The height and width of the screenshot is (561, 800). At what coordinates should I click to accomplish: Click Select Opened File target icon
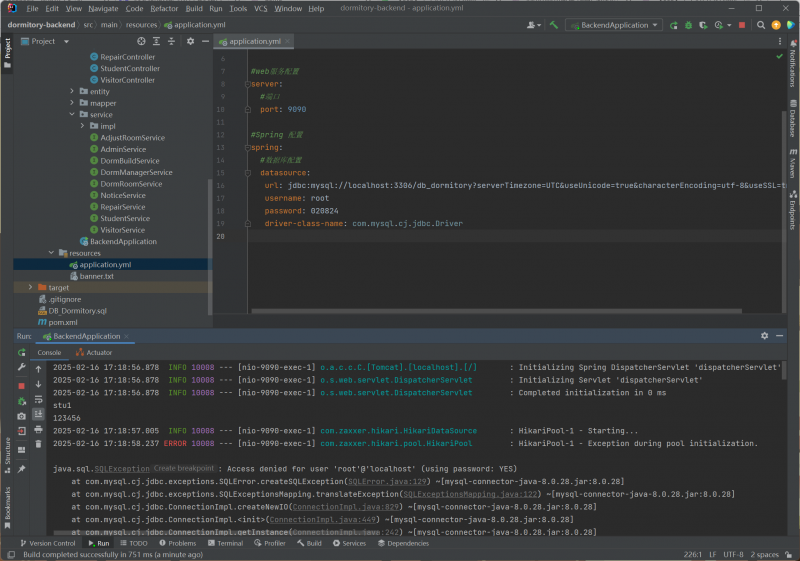click(x=141, y=41)
